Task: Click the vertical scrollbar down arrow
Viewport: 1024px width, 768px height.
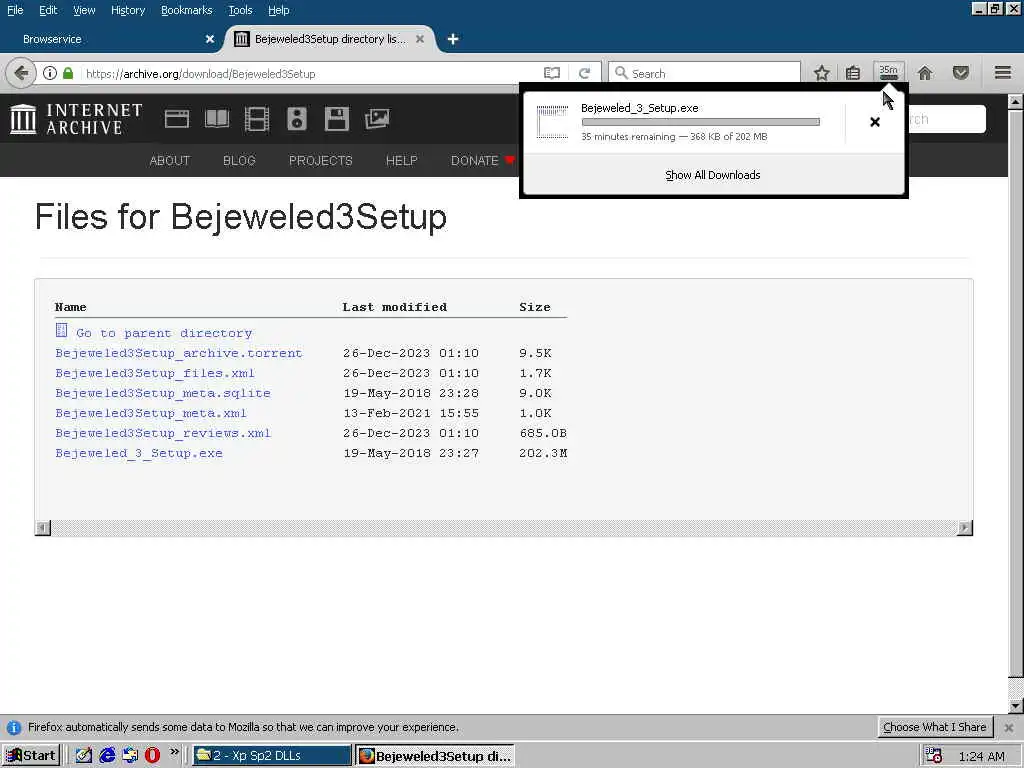Action: click(x=1016, y=705)
